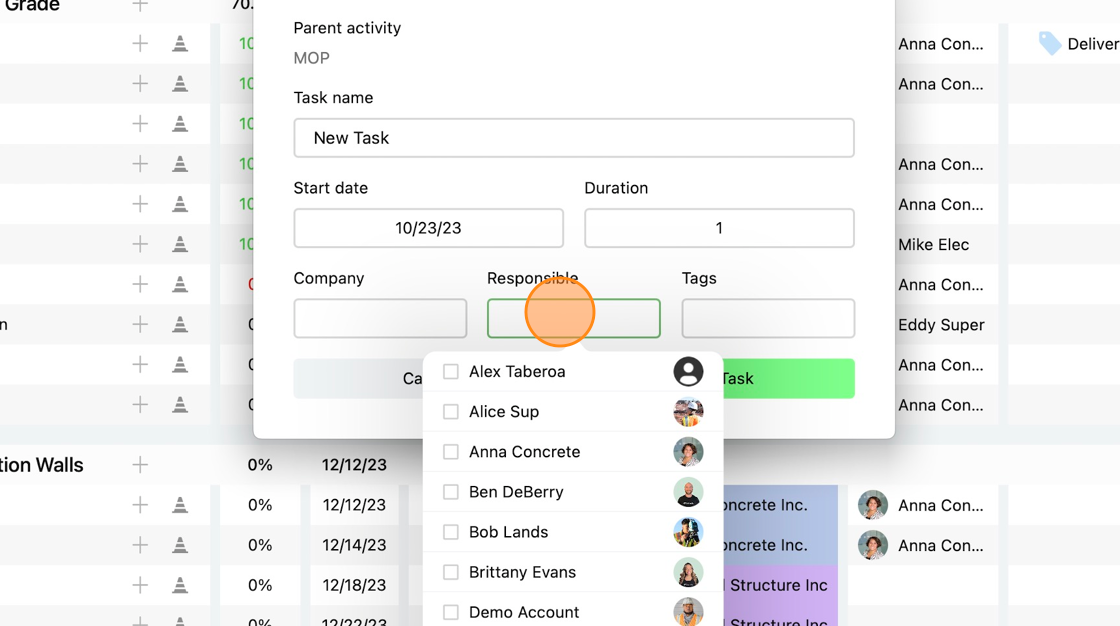
Task: Click the MOP parent activity text
Action: pos(311,58)
